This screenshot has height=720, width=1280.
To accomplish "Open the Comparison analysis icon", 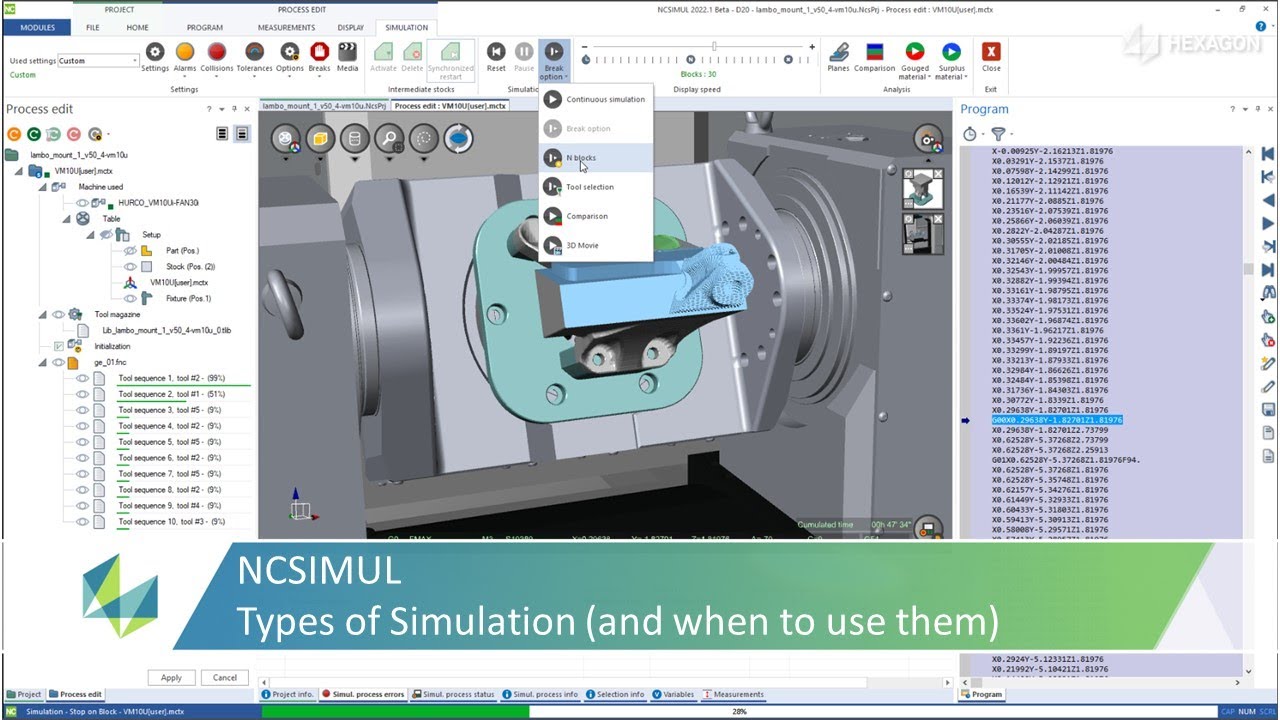I will click(x=874, y=52).
